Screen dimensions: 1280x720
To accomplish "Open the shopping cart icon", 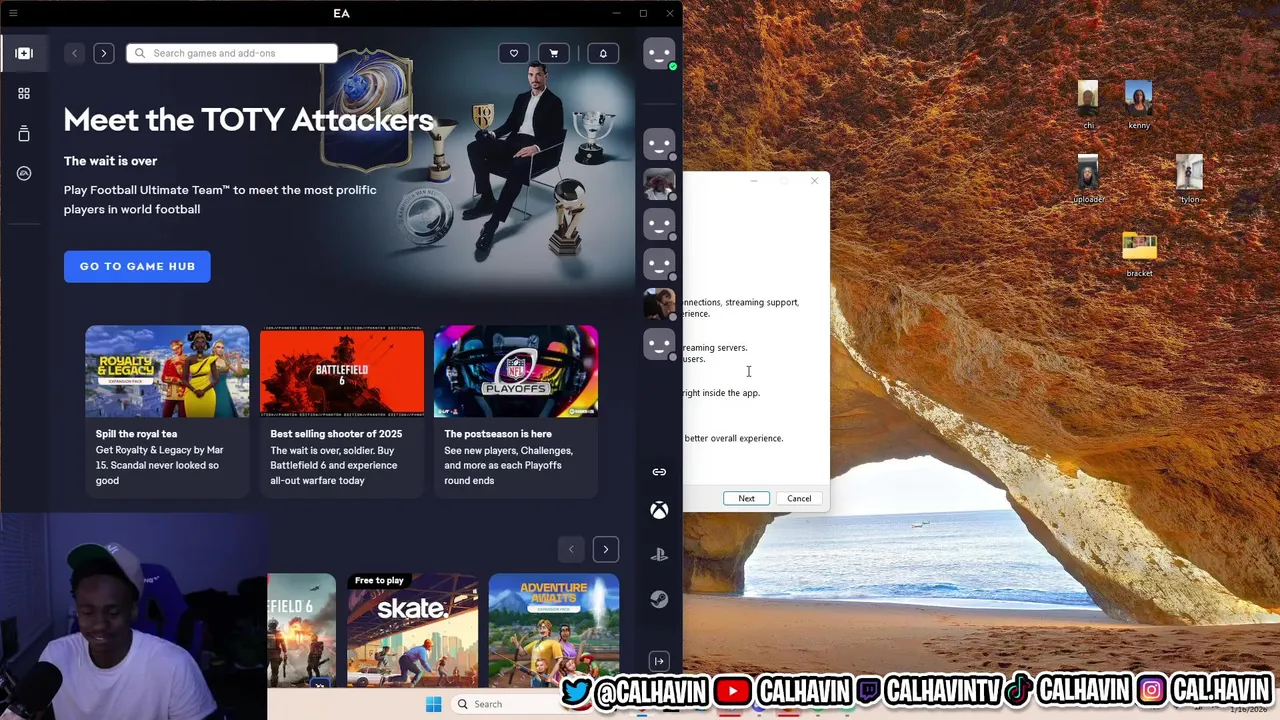I will (554, 53).
